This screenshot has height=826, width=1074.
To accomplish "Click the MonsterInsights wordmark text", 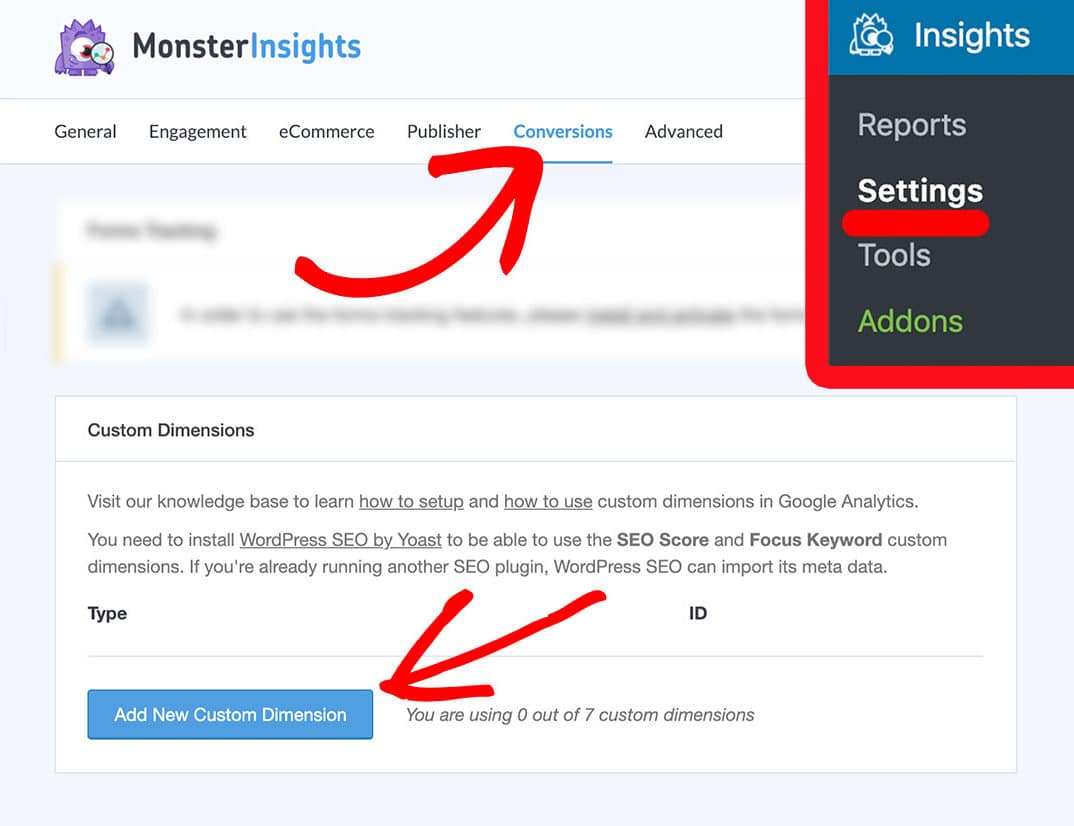I will click(247, 47).
